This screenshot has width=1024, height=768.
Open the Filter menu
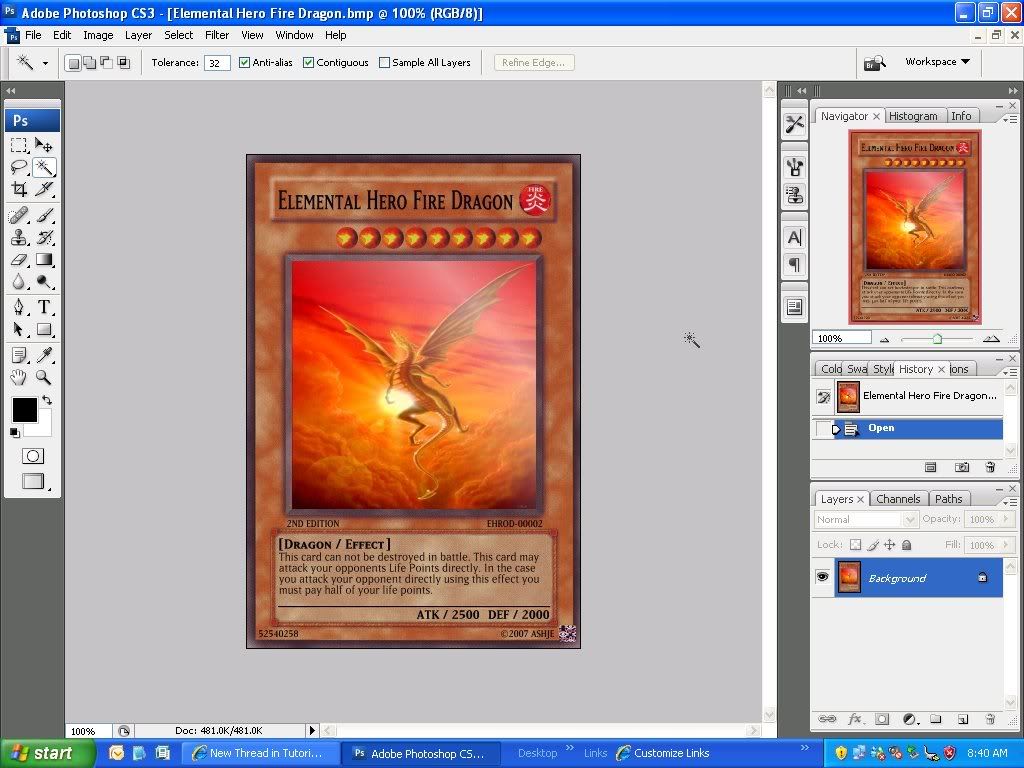tap(217, 35)
